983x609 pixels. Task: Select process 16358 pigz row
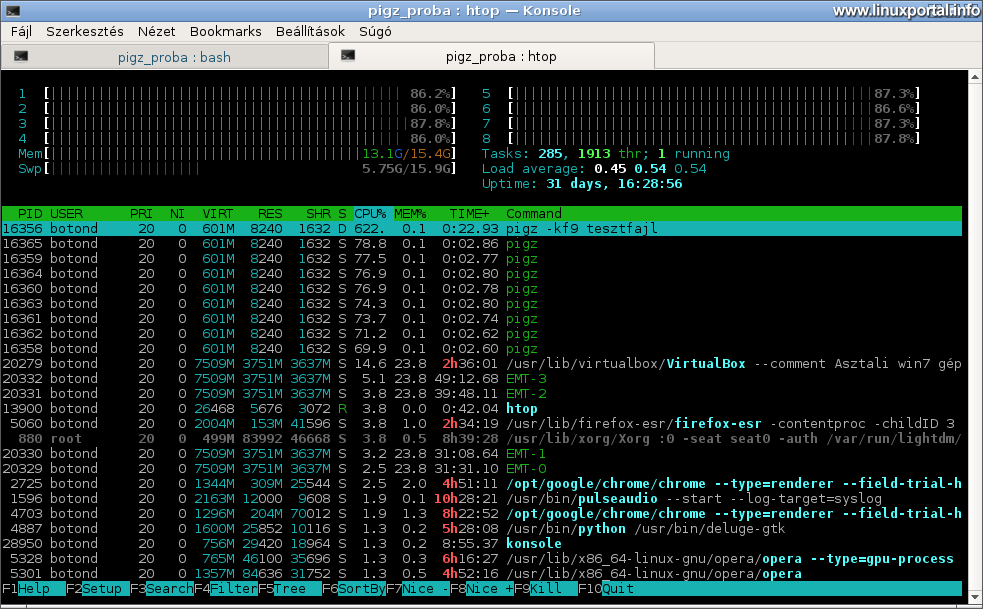(481, 349)
